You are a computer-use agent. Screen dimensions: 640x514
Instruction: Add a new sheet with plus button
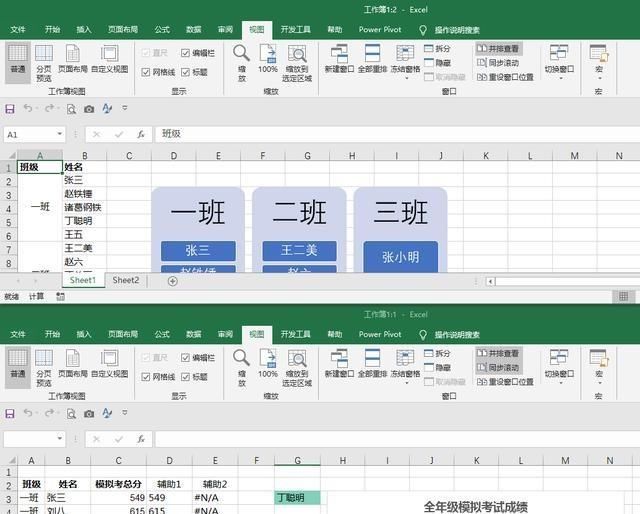pyautogui.click(x=173, y=281)
